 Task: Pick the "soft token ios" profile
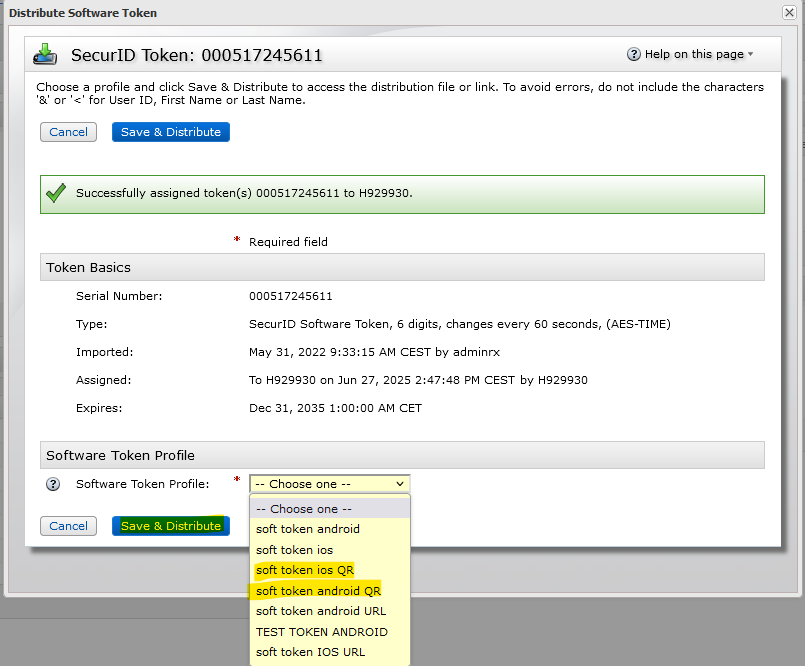[294, 550]
